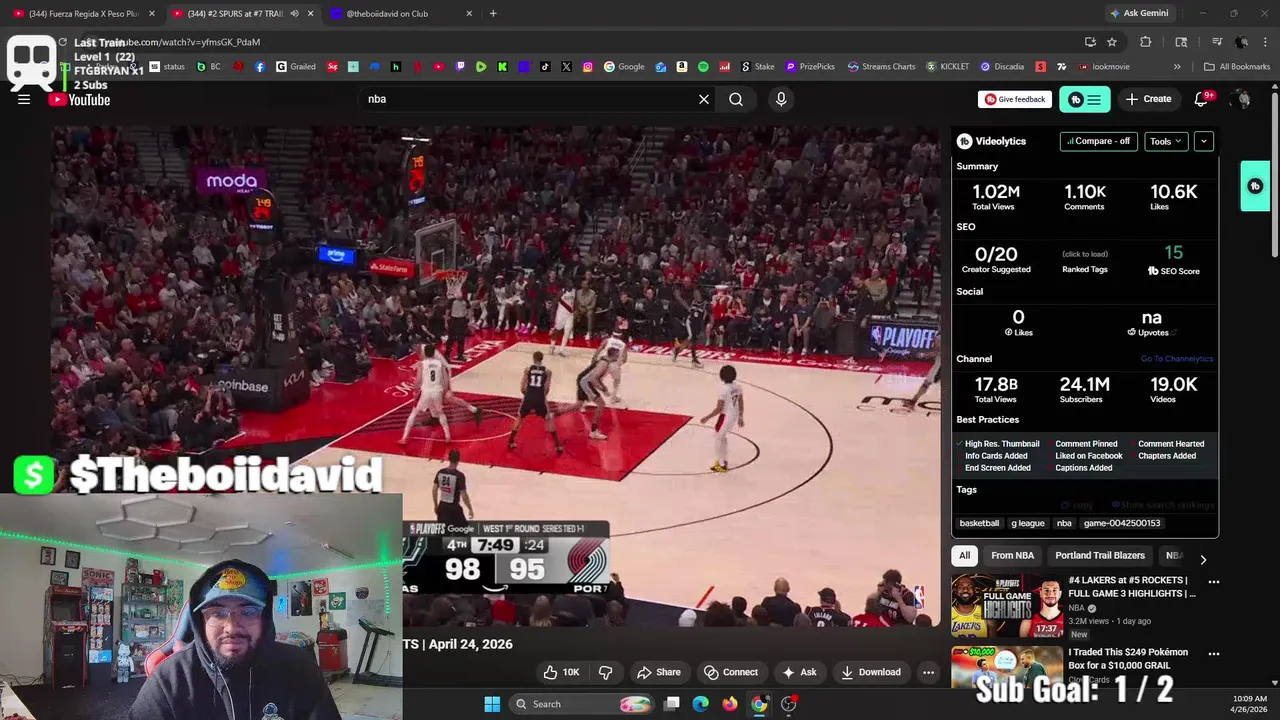Screen dimensions: 1280x720
Task: Click the Ask button
Action: (799, 672)
